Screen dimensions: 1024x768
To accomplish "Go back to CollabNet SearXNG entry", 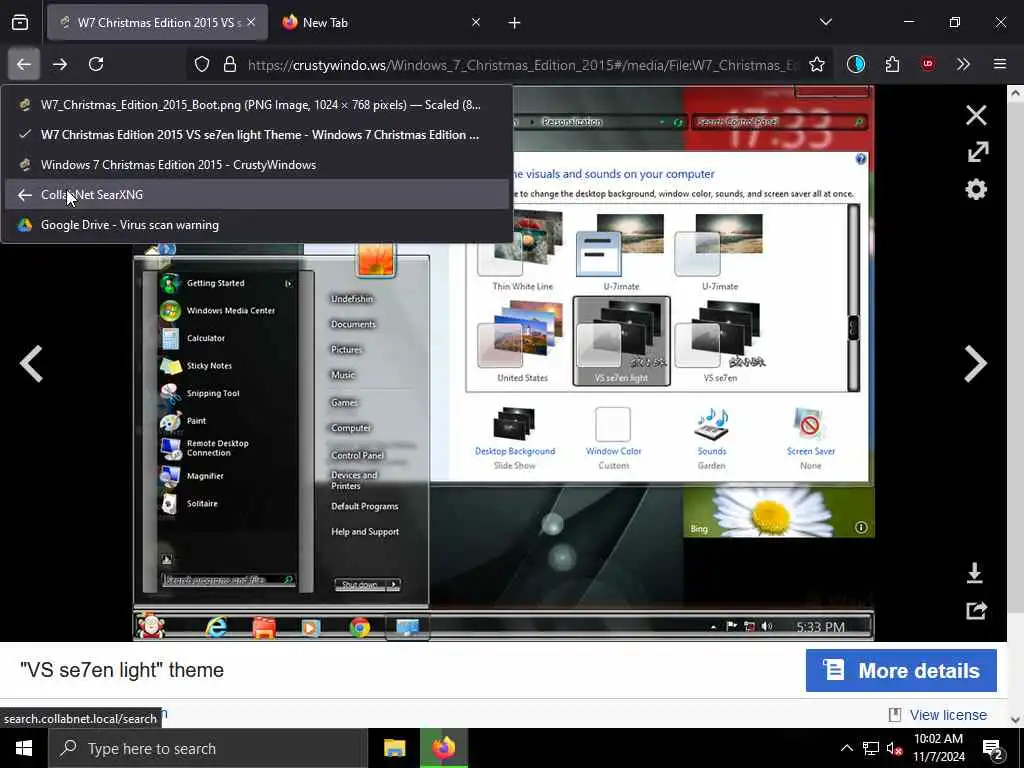I will click(x=257, y=195).
